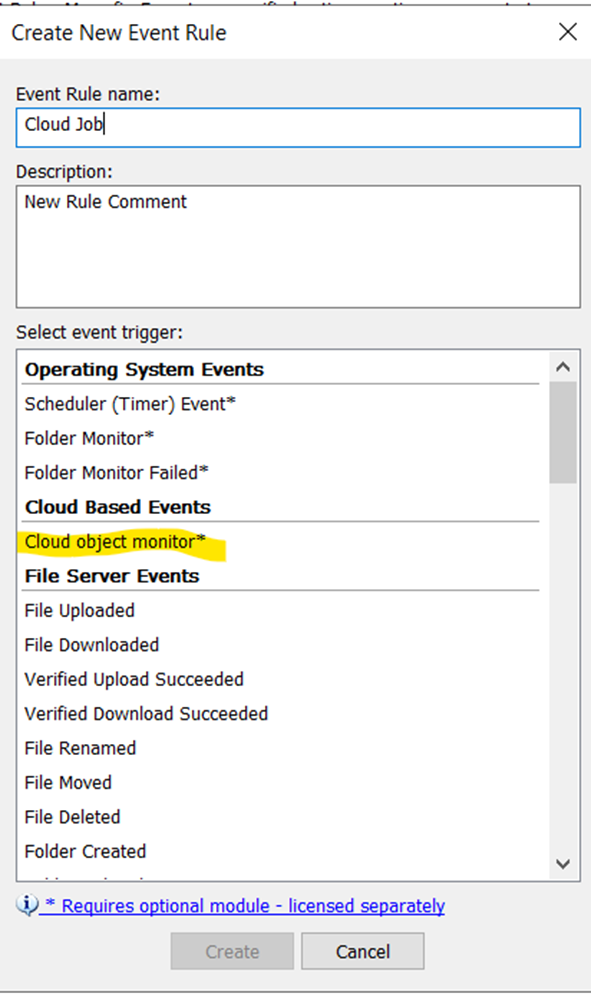
Task: Click the scrollbar up arrow
Action: tap(563, 366)
